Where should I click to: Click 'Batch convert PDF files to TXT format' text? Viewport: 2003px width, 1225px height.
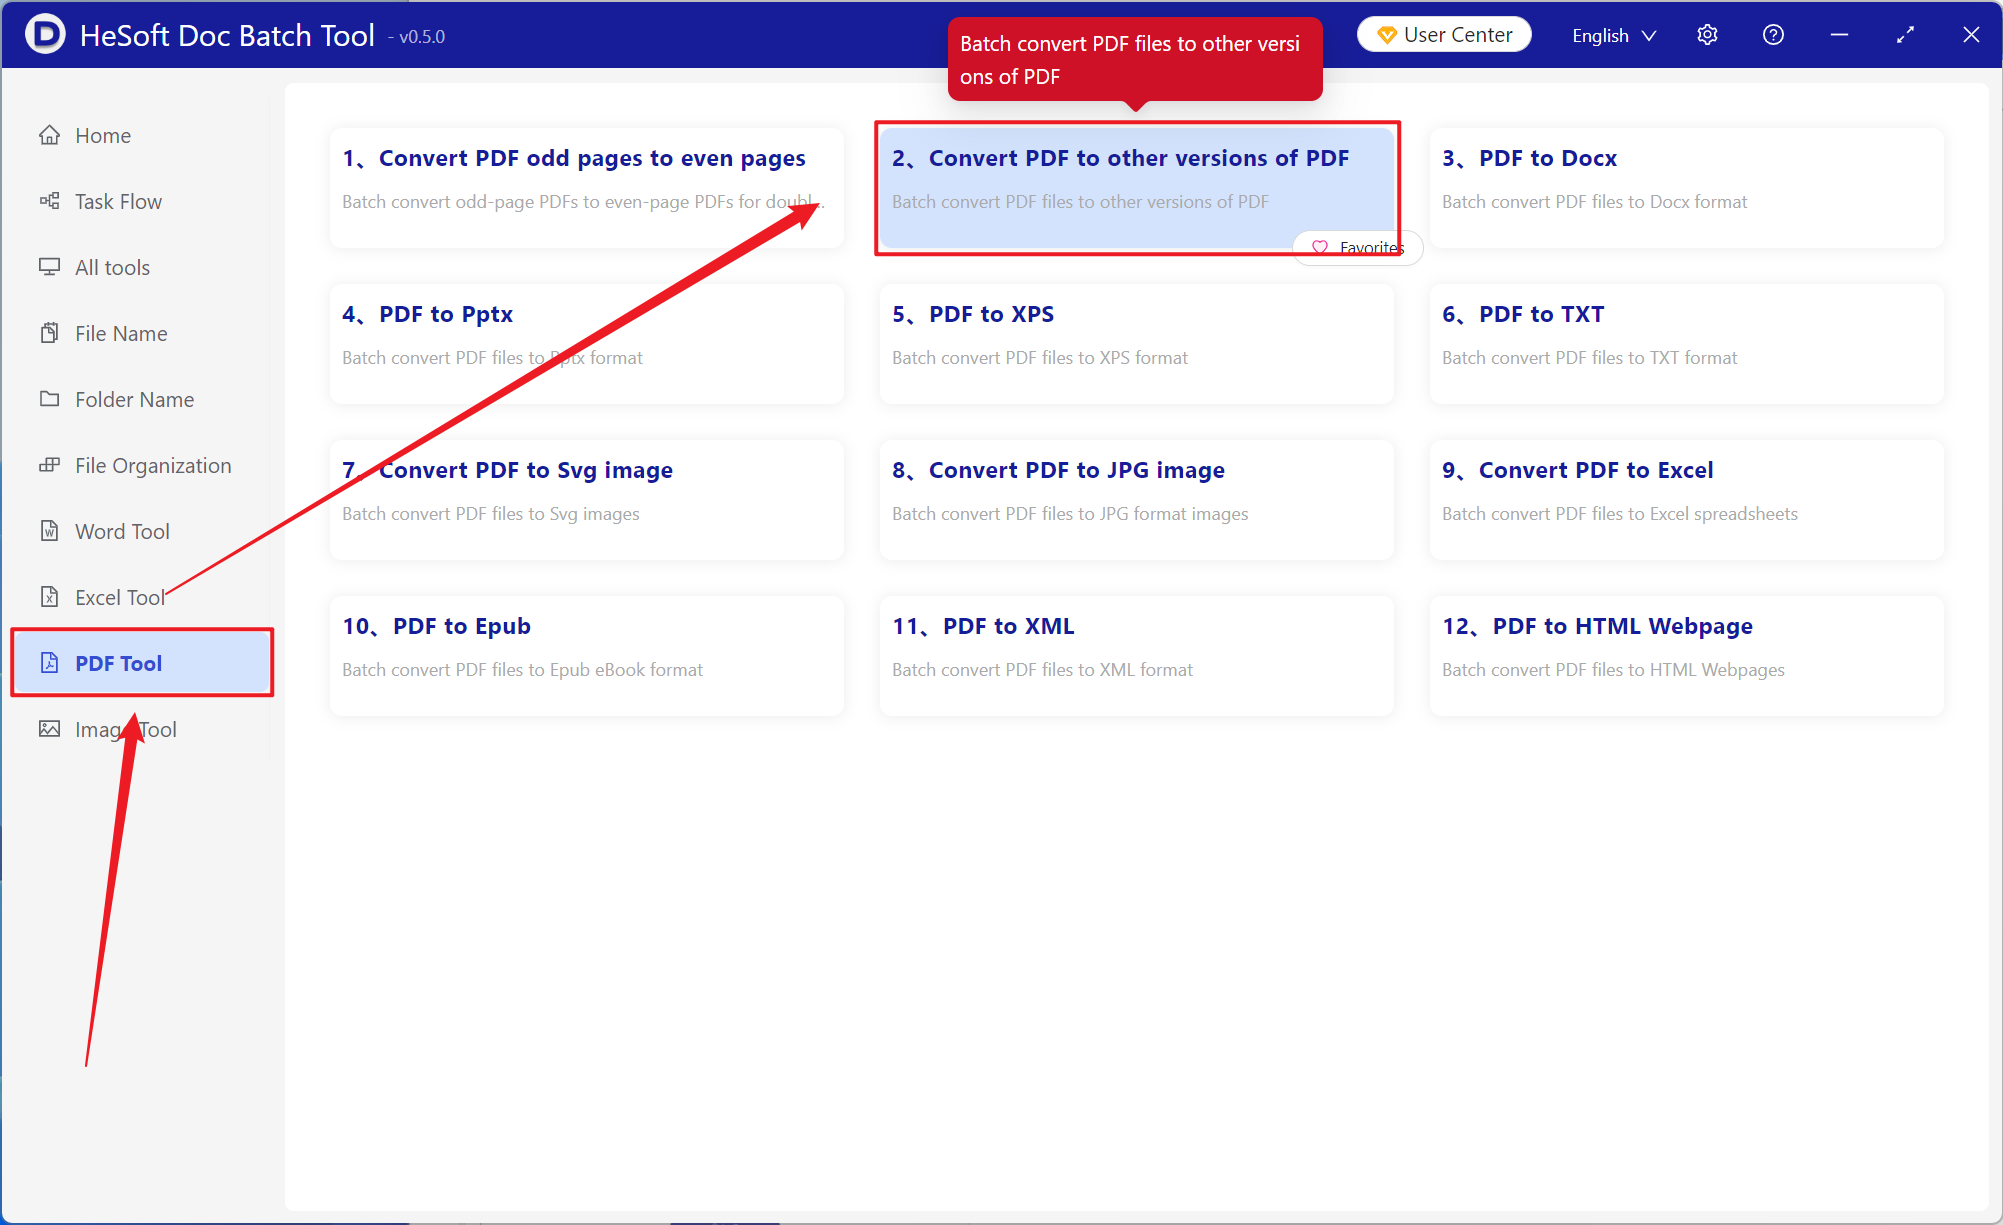(1590, 357)
